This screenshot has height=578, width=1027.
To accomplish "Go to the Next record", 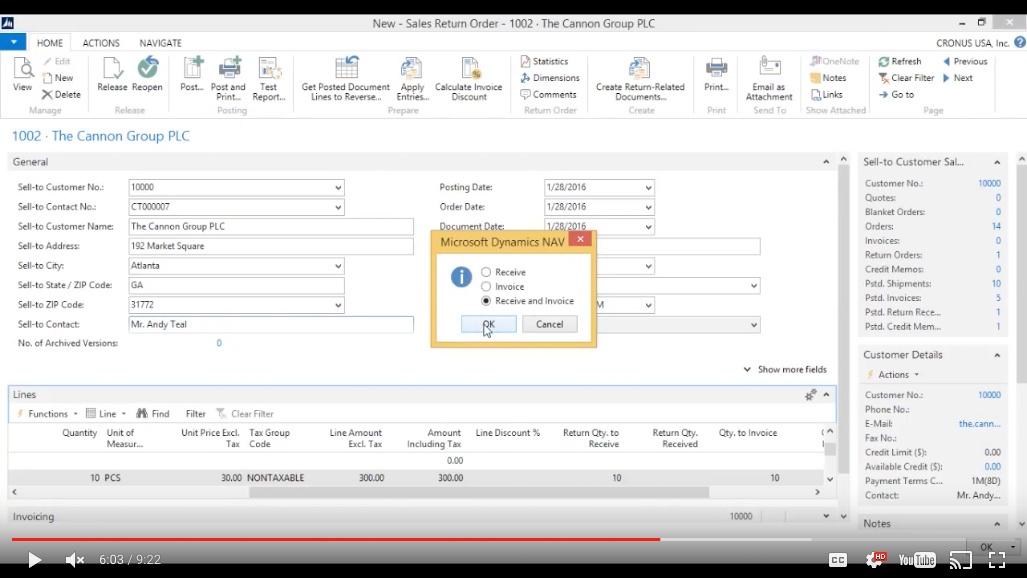I will click(x=958, y=78).
